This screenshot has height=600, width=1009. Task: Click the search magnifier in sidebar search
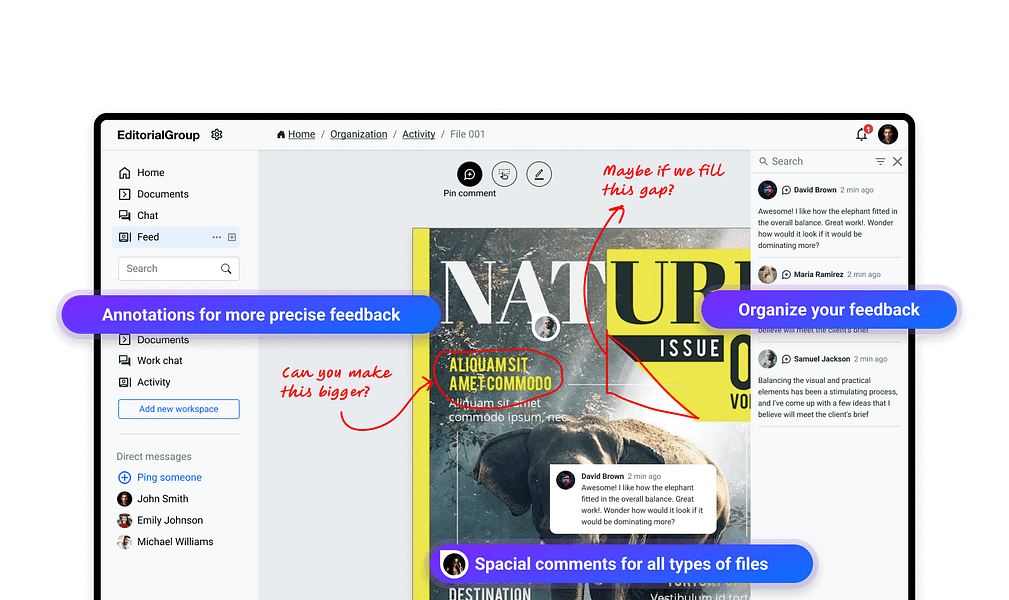(x=226, y=268)
